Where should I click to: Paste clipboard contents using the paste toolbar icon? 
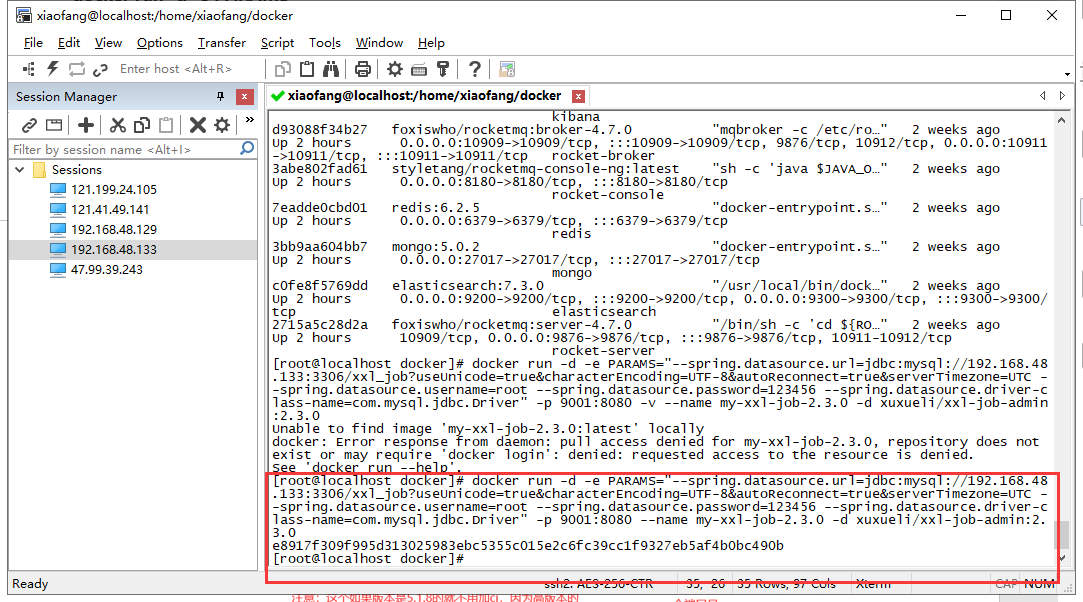306,68
